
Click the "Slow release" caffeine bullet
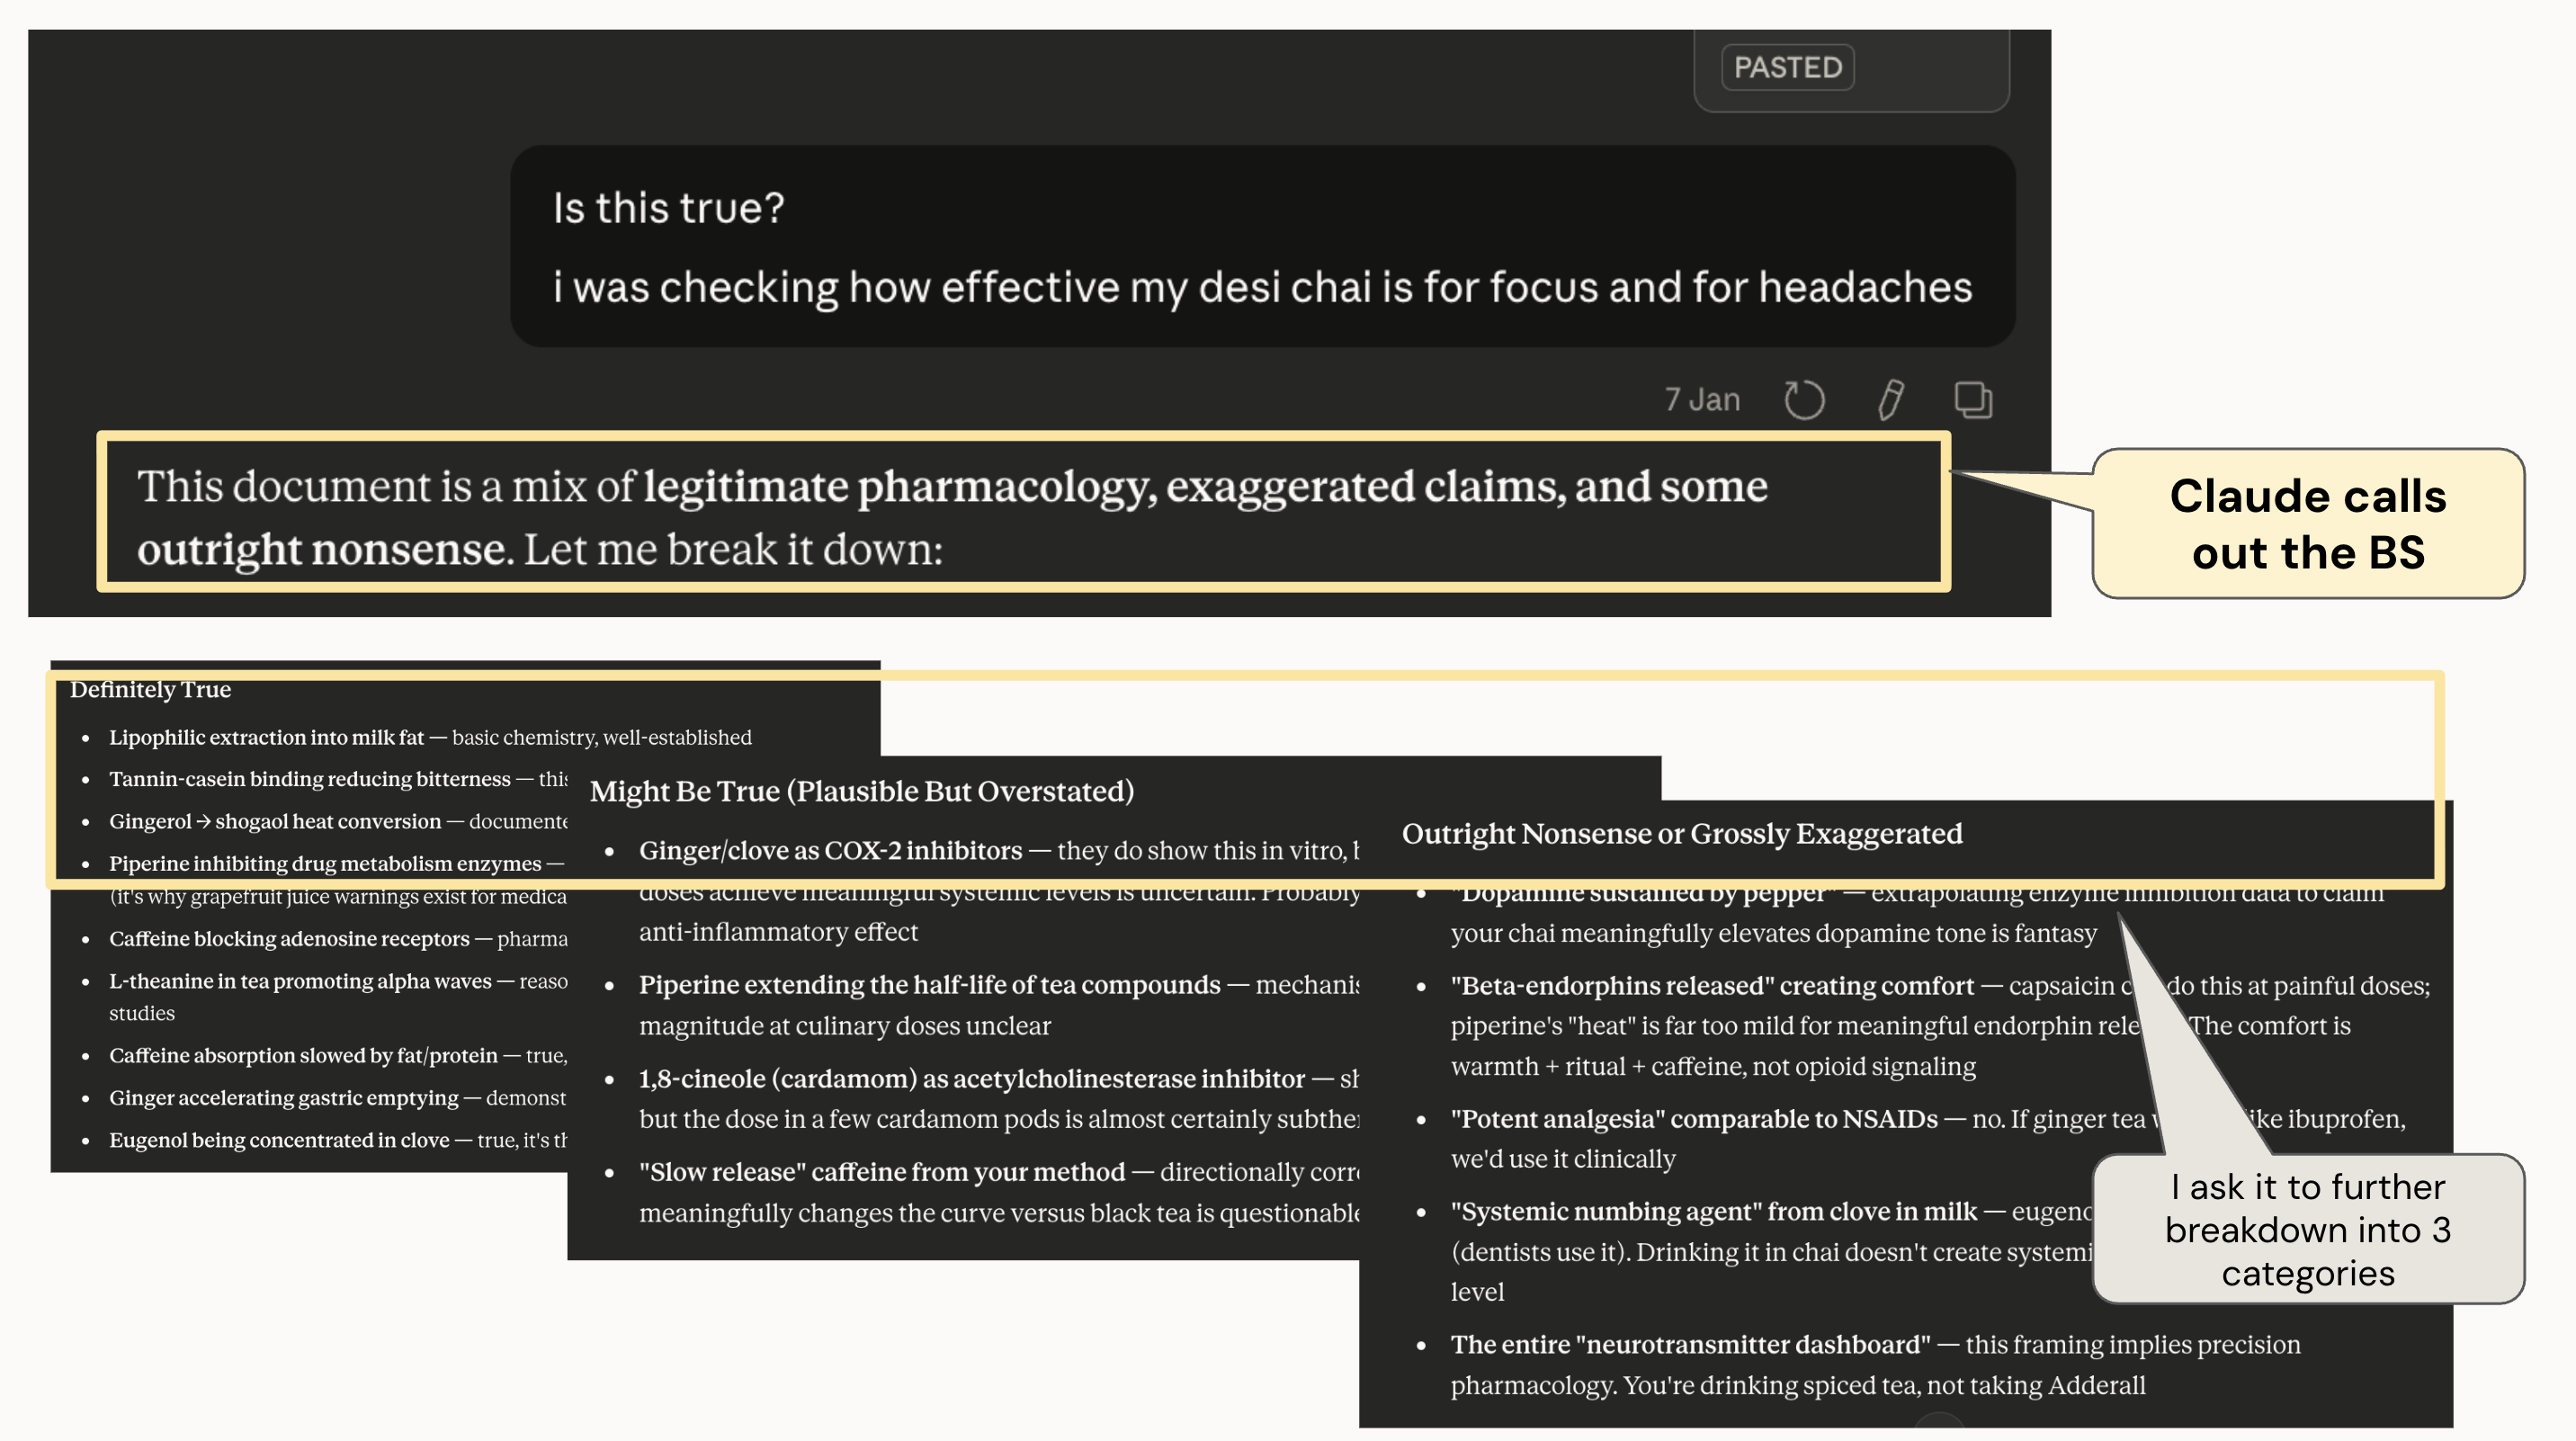click(x=882, y=1171)
